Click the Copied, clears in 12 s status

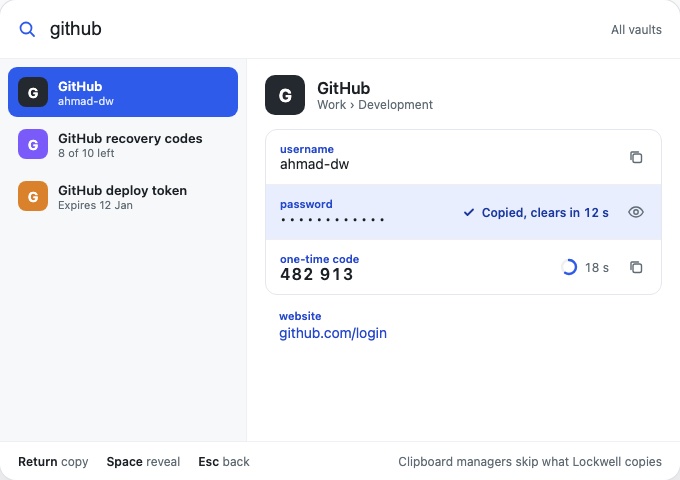coord(536,212)
